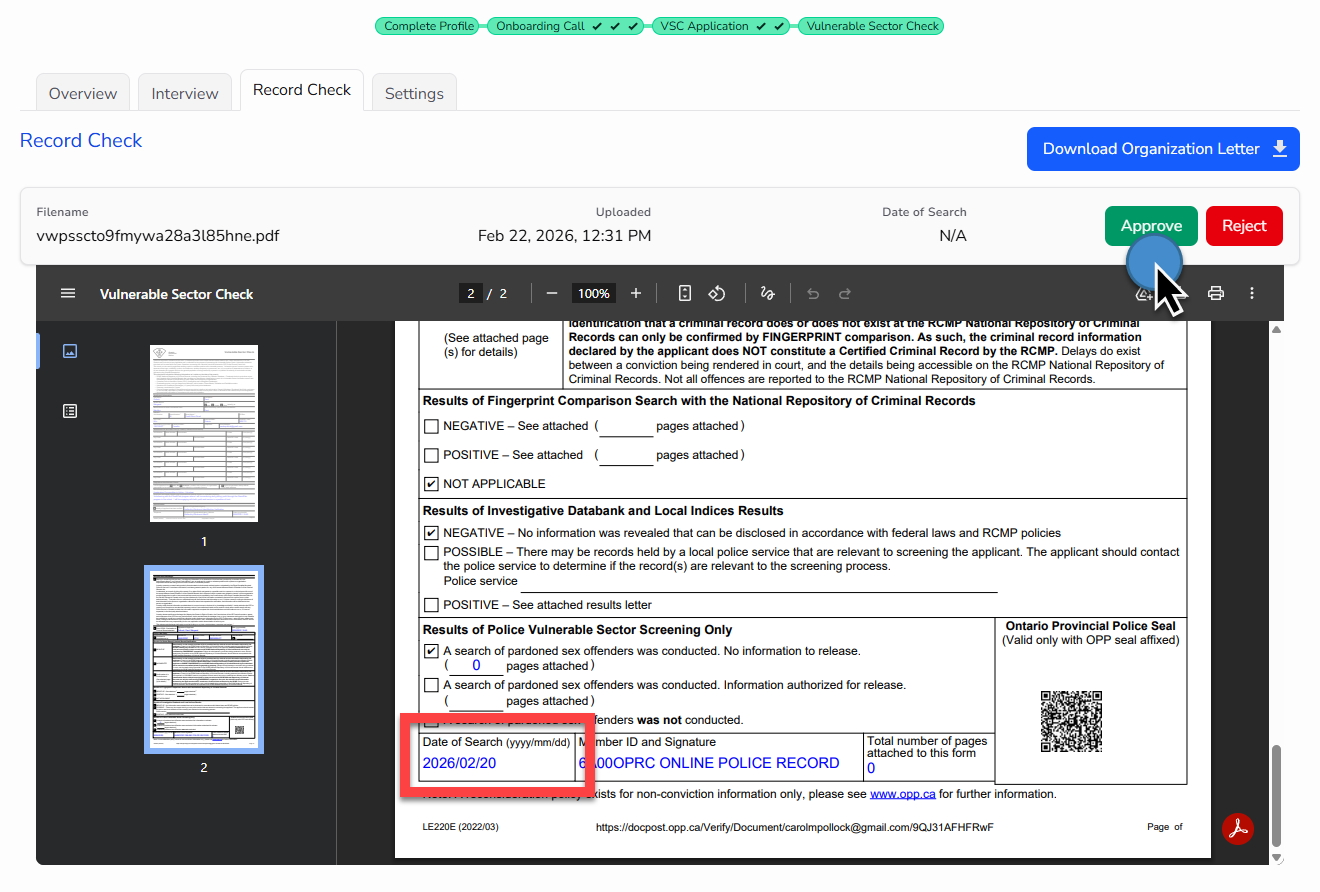1320x892 pixels.
Task: Click the 100% zoom level field
Action: coord(594,293)
